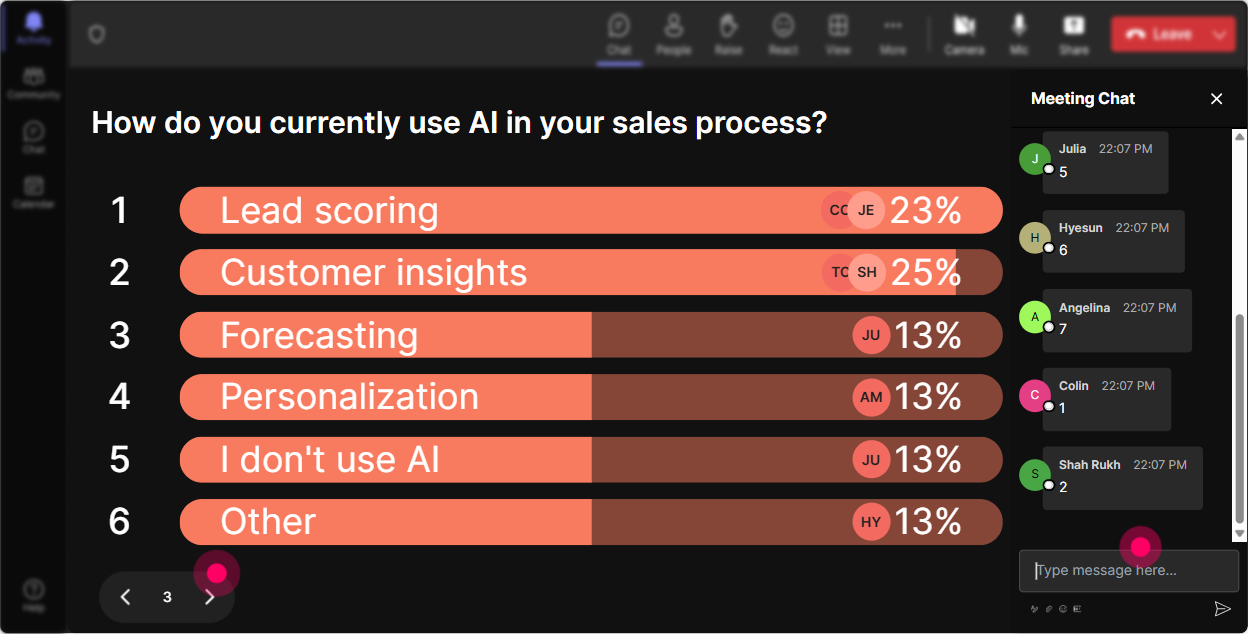The width and height of the screenshot is (1248, 634).
Task: Open the Share content option
Action: [x=1074, y=34]
